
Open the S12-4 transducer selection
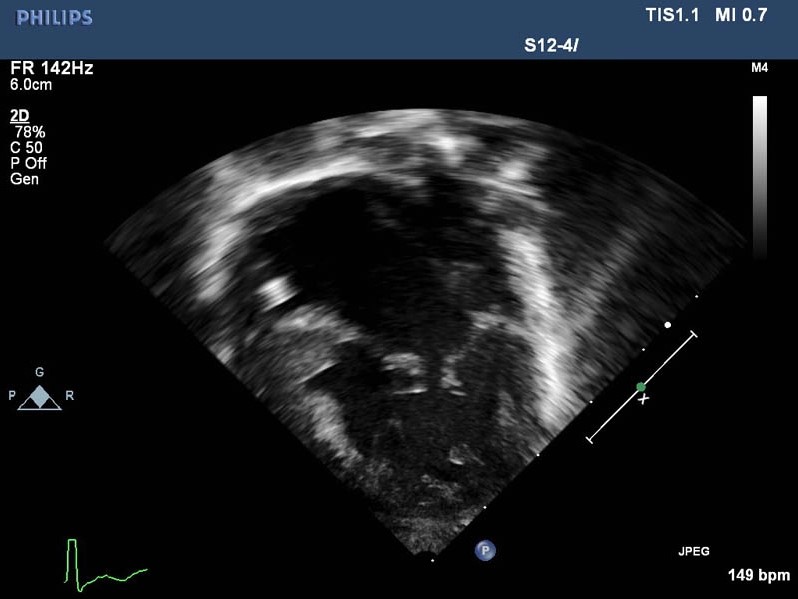549,46
